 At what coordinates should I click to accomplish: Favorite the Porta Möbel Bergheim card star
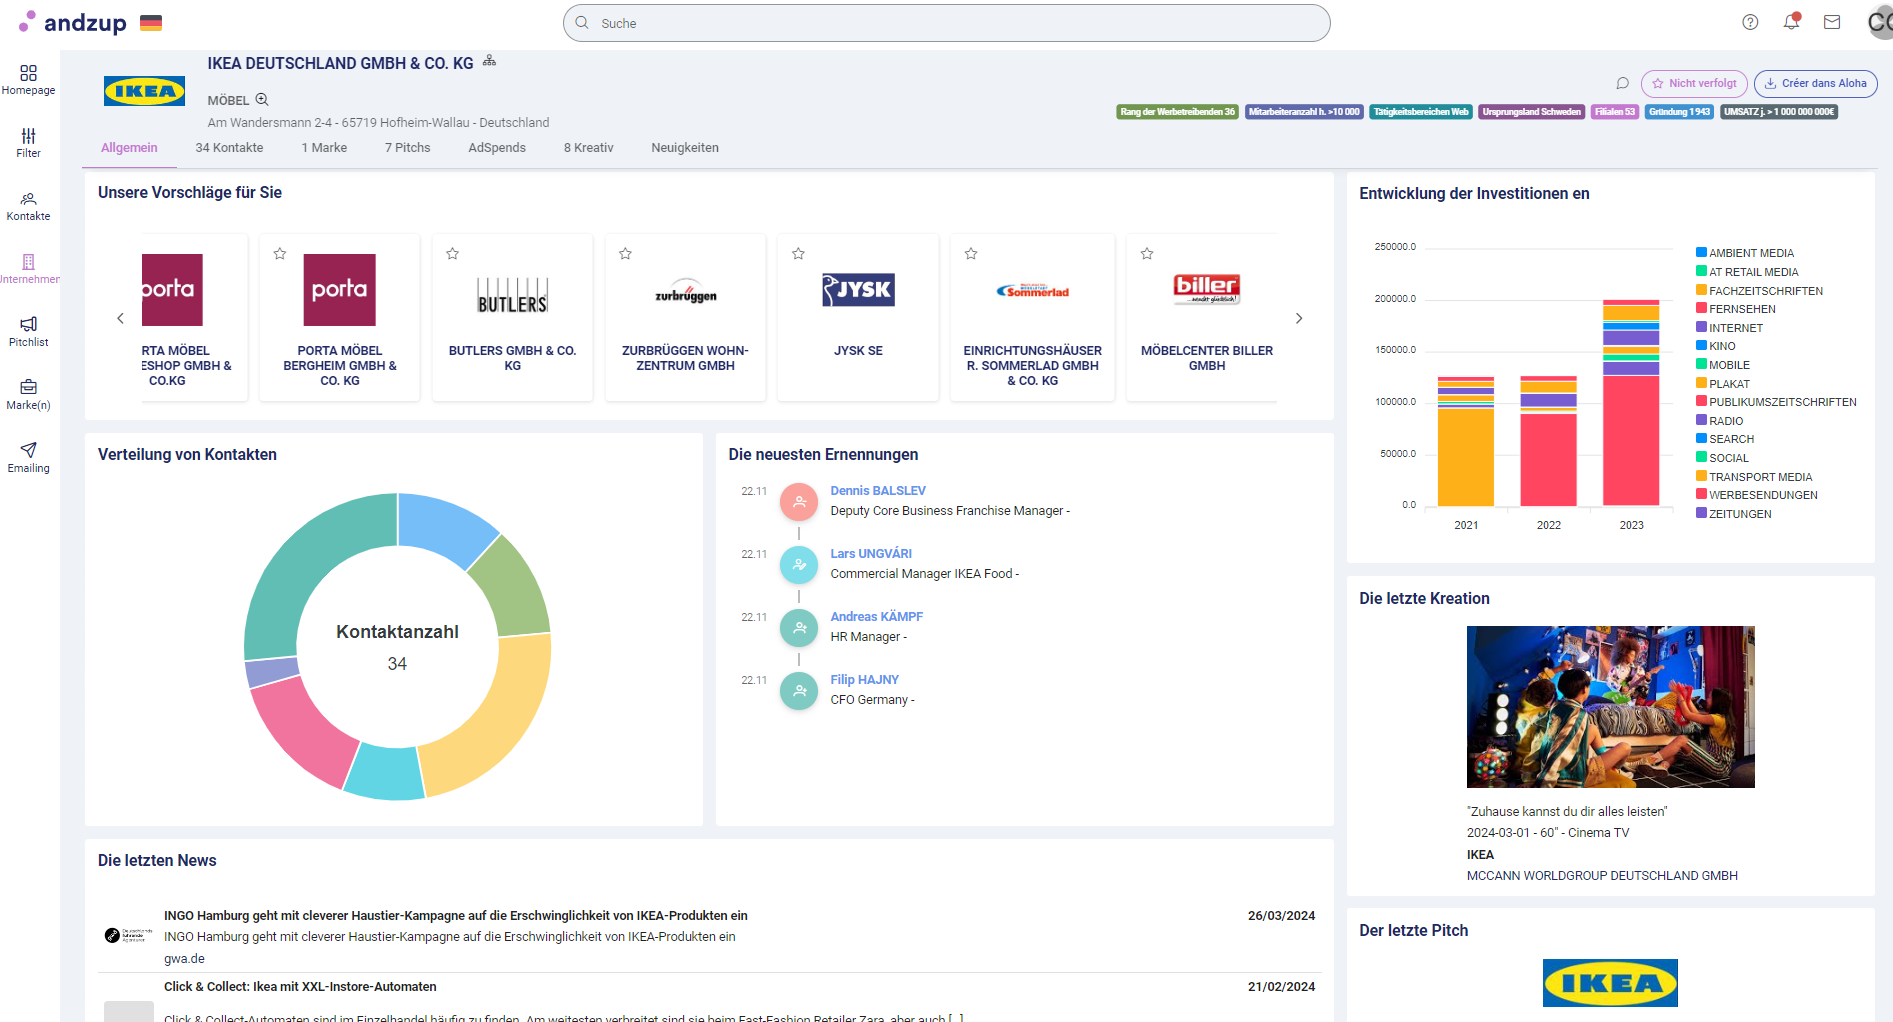pyautogui.click(x=280, y=254)
